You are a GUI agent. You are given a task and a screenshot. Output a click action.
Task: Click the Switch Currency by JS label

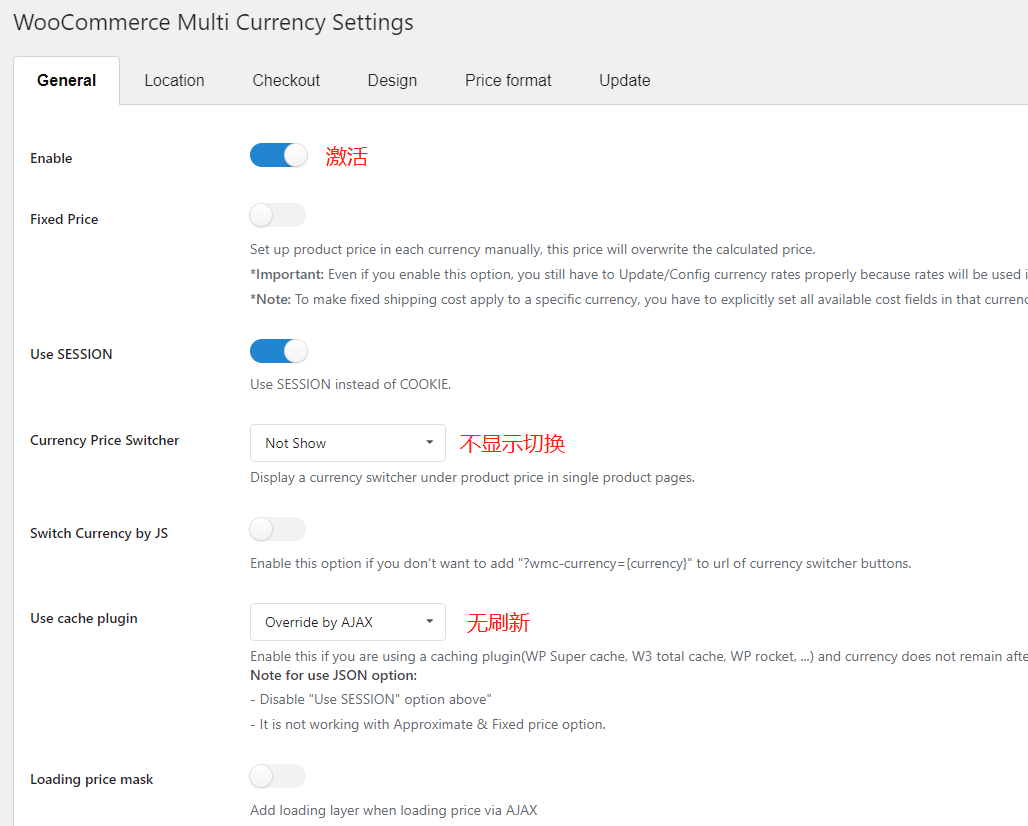99,534
